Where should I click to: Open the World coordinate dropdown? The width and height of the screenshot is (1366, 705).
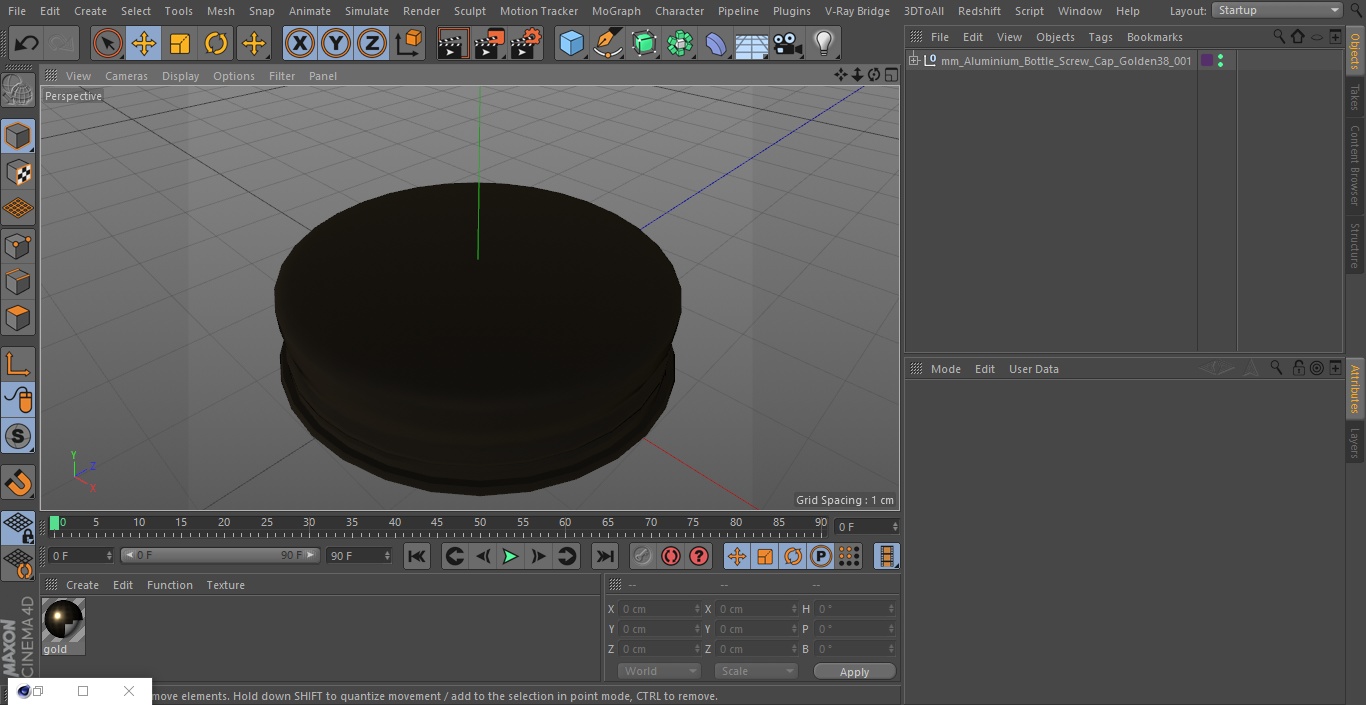(659, 671)
